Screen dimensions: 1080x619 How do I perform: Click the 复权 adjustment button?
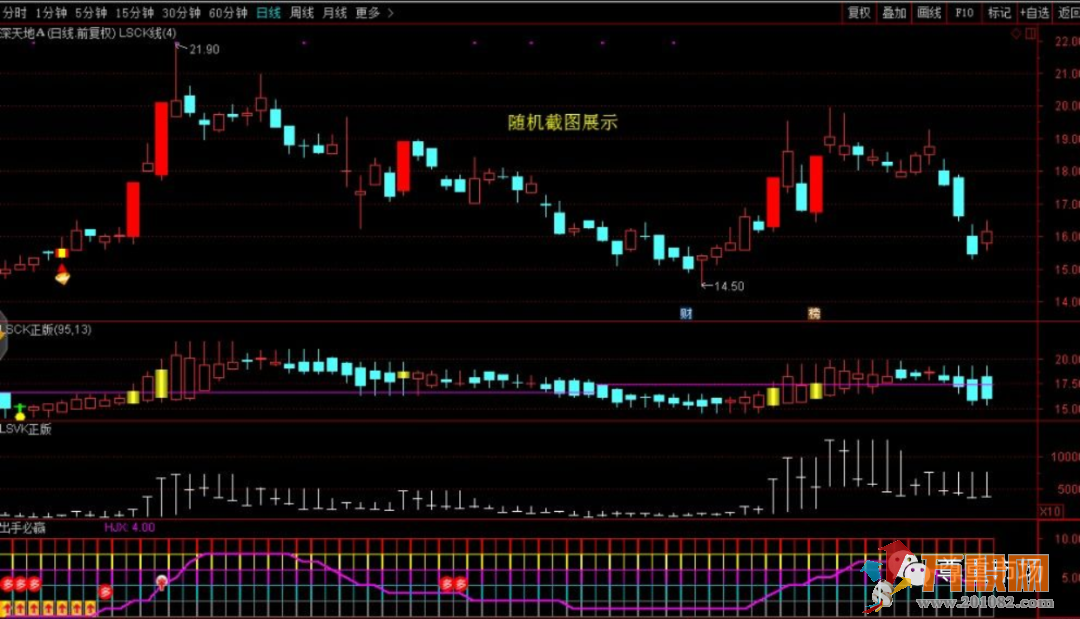click(859, 12)
